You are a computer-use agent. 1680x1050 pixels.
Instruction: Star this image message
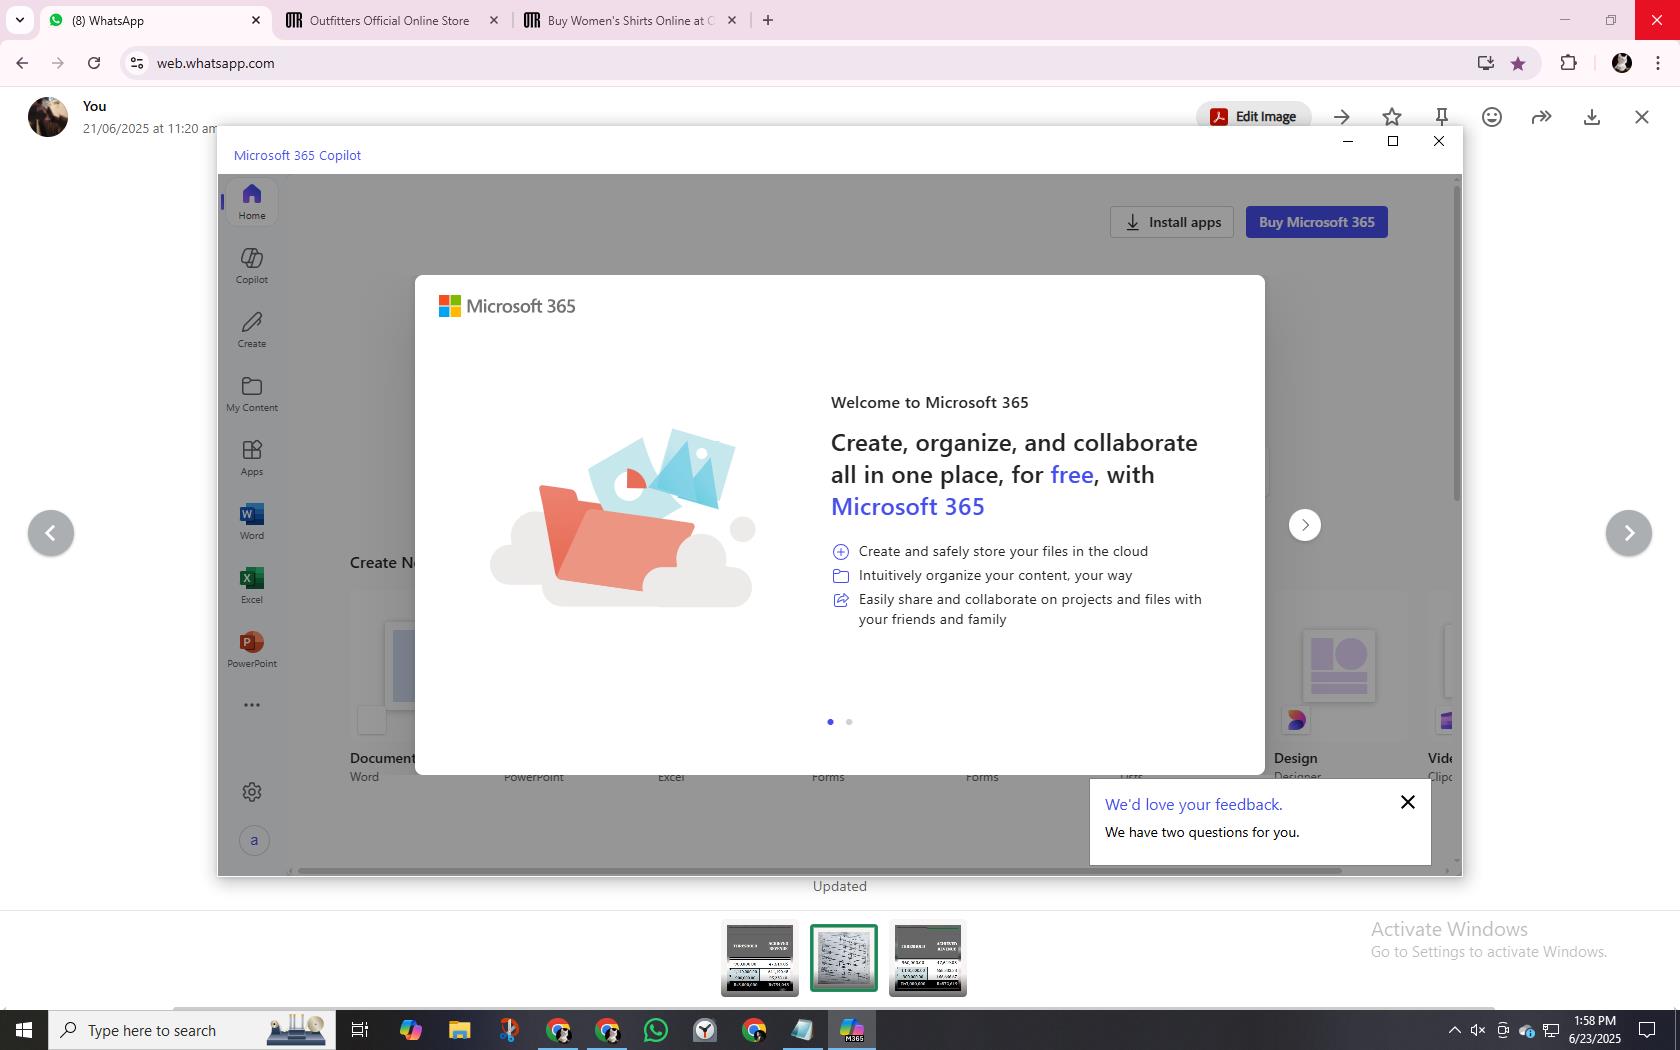[x=1392, y=117]
